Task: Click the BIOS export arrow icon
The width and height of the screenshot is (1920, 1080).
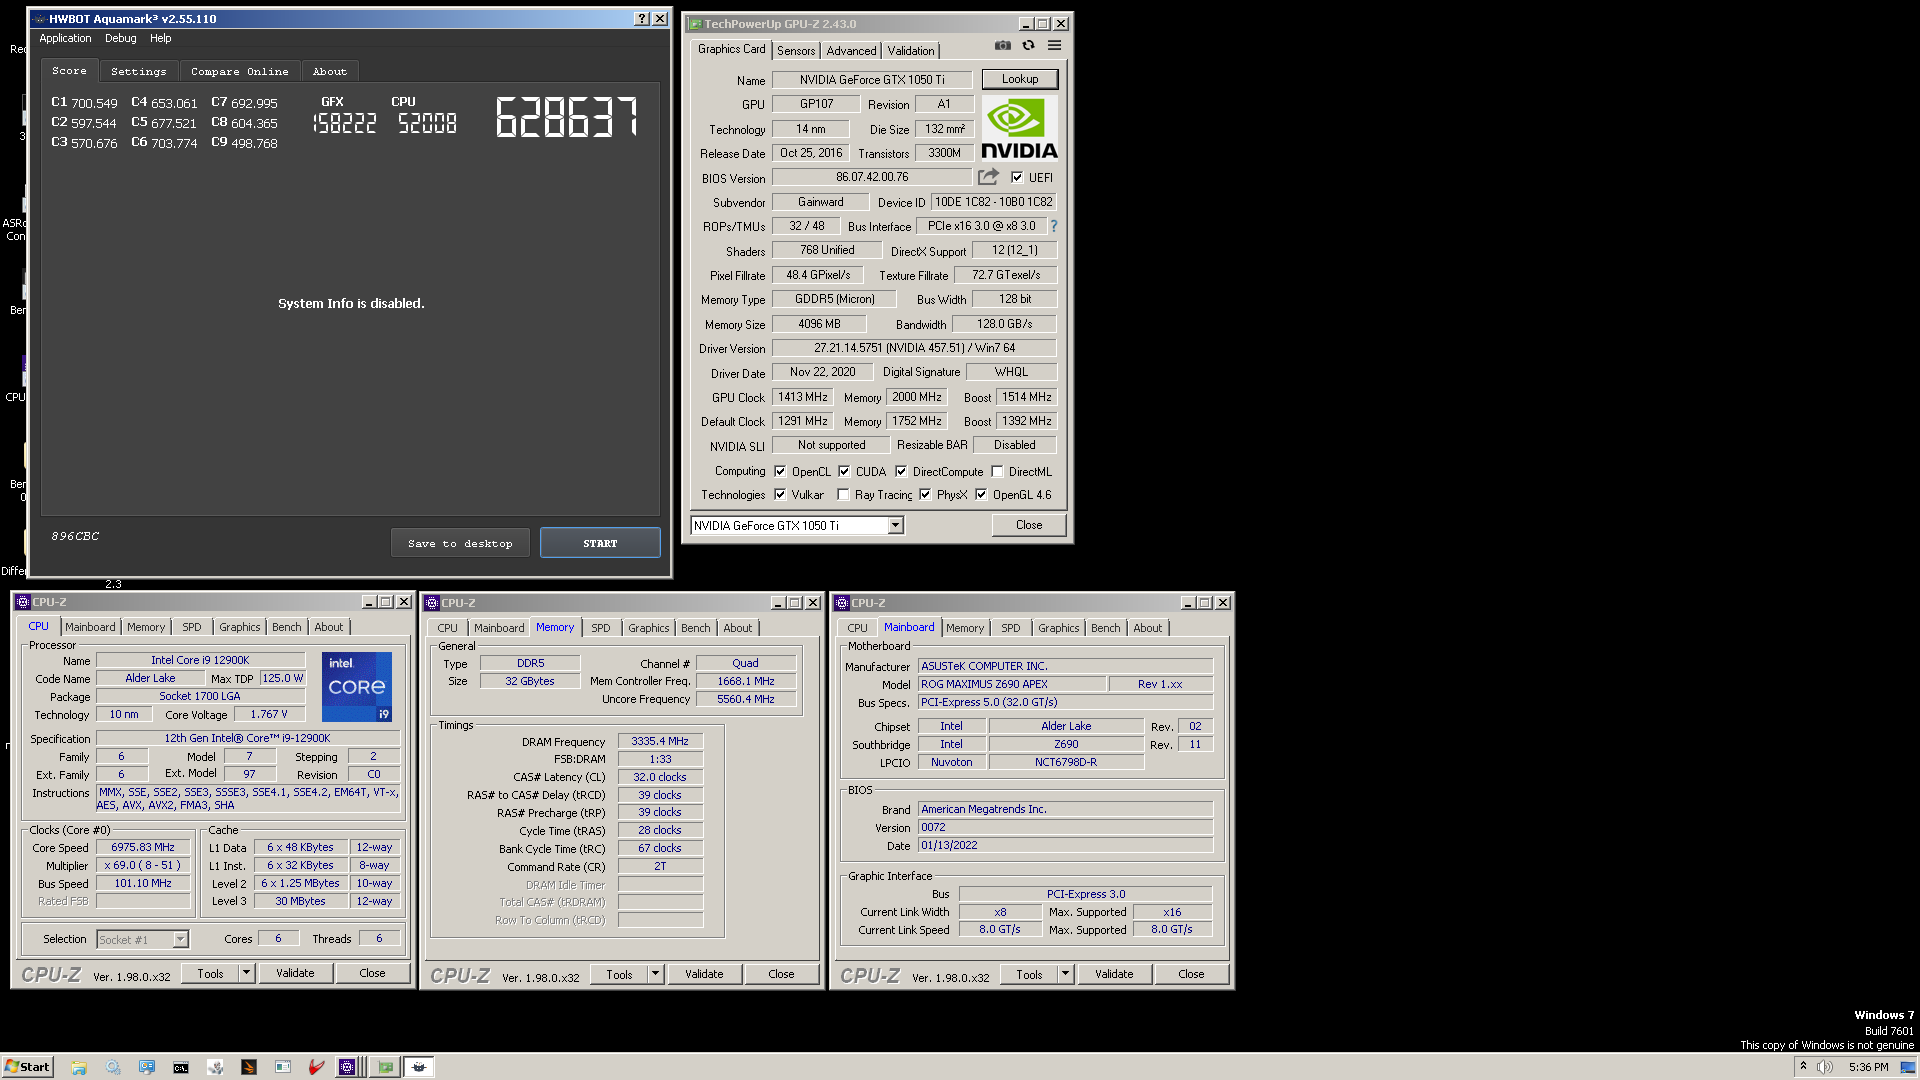Action: (x=988, y=177)
